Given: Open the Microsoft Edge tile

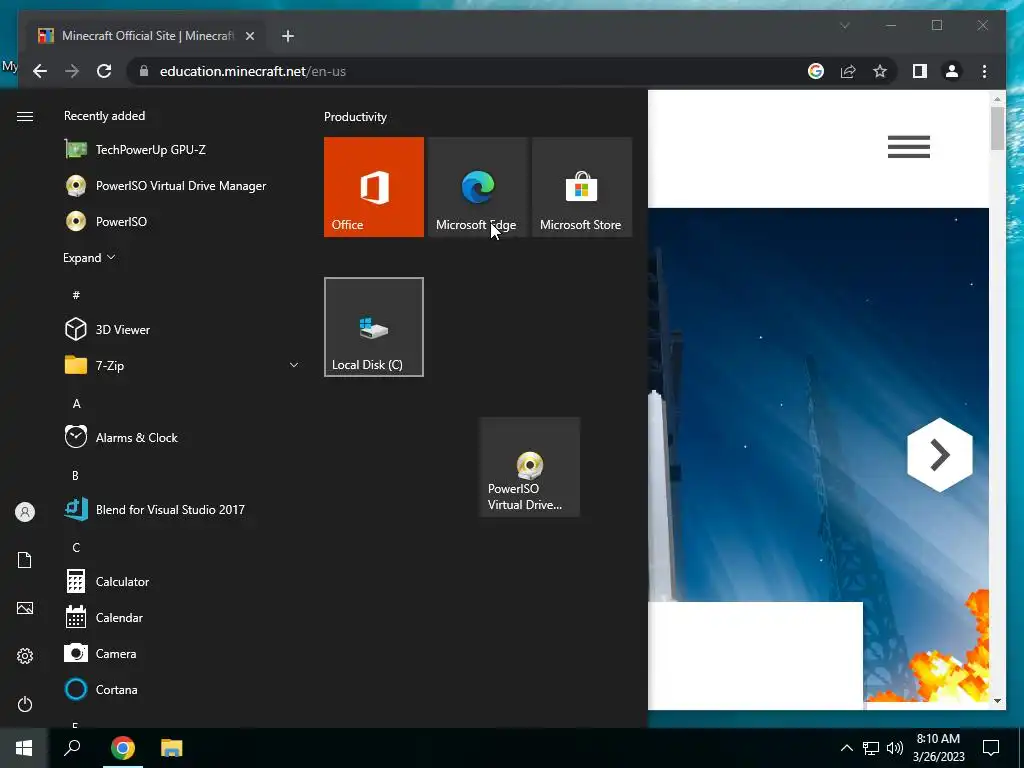Looking at the screenshot, I should [477, 187].
